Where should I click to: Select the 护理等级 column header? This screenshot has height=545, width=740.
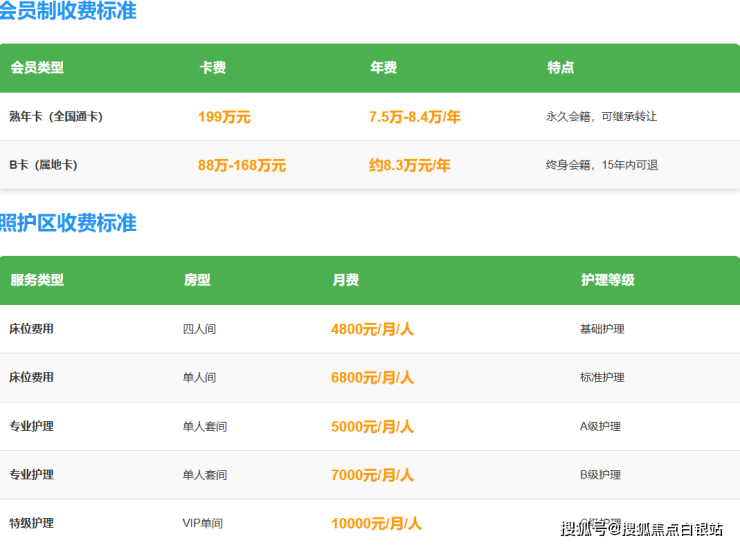[607, 280]
